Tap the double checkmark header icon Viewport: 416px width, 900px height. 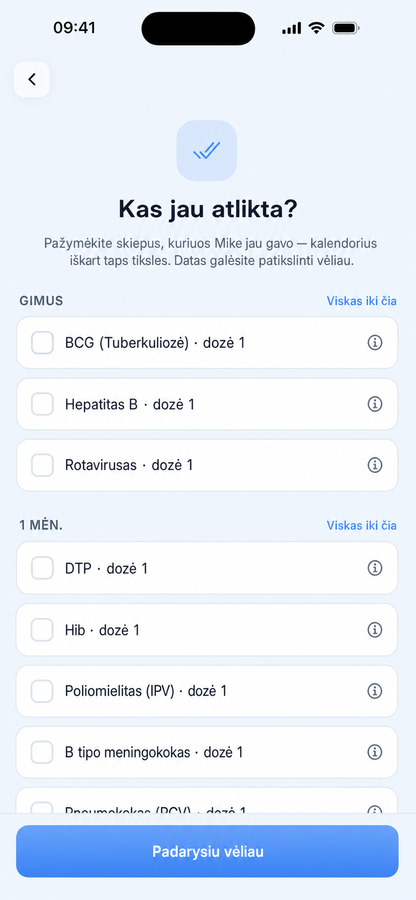pyautogui.click(x=207, y=150)
